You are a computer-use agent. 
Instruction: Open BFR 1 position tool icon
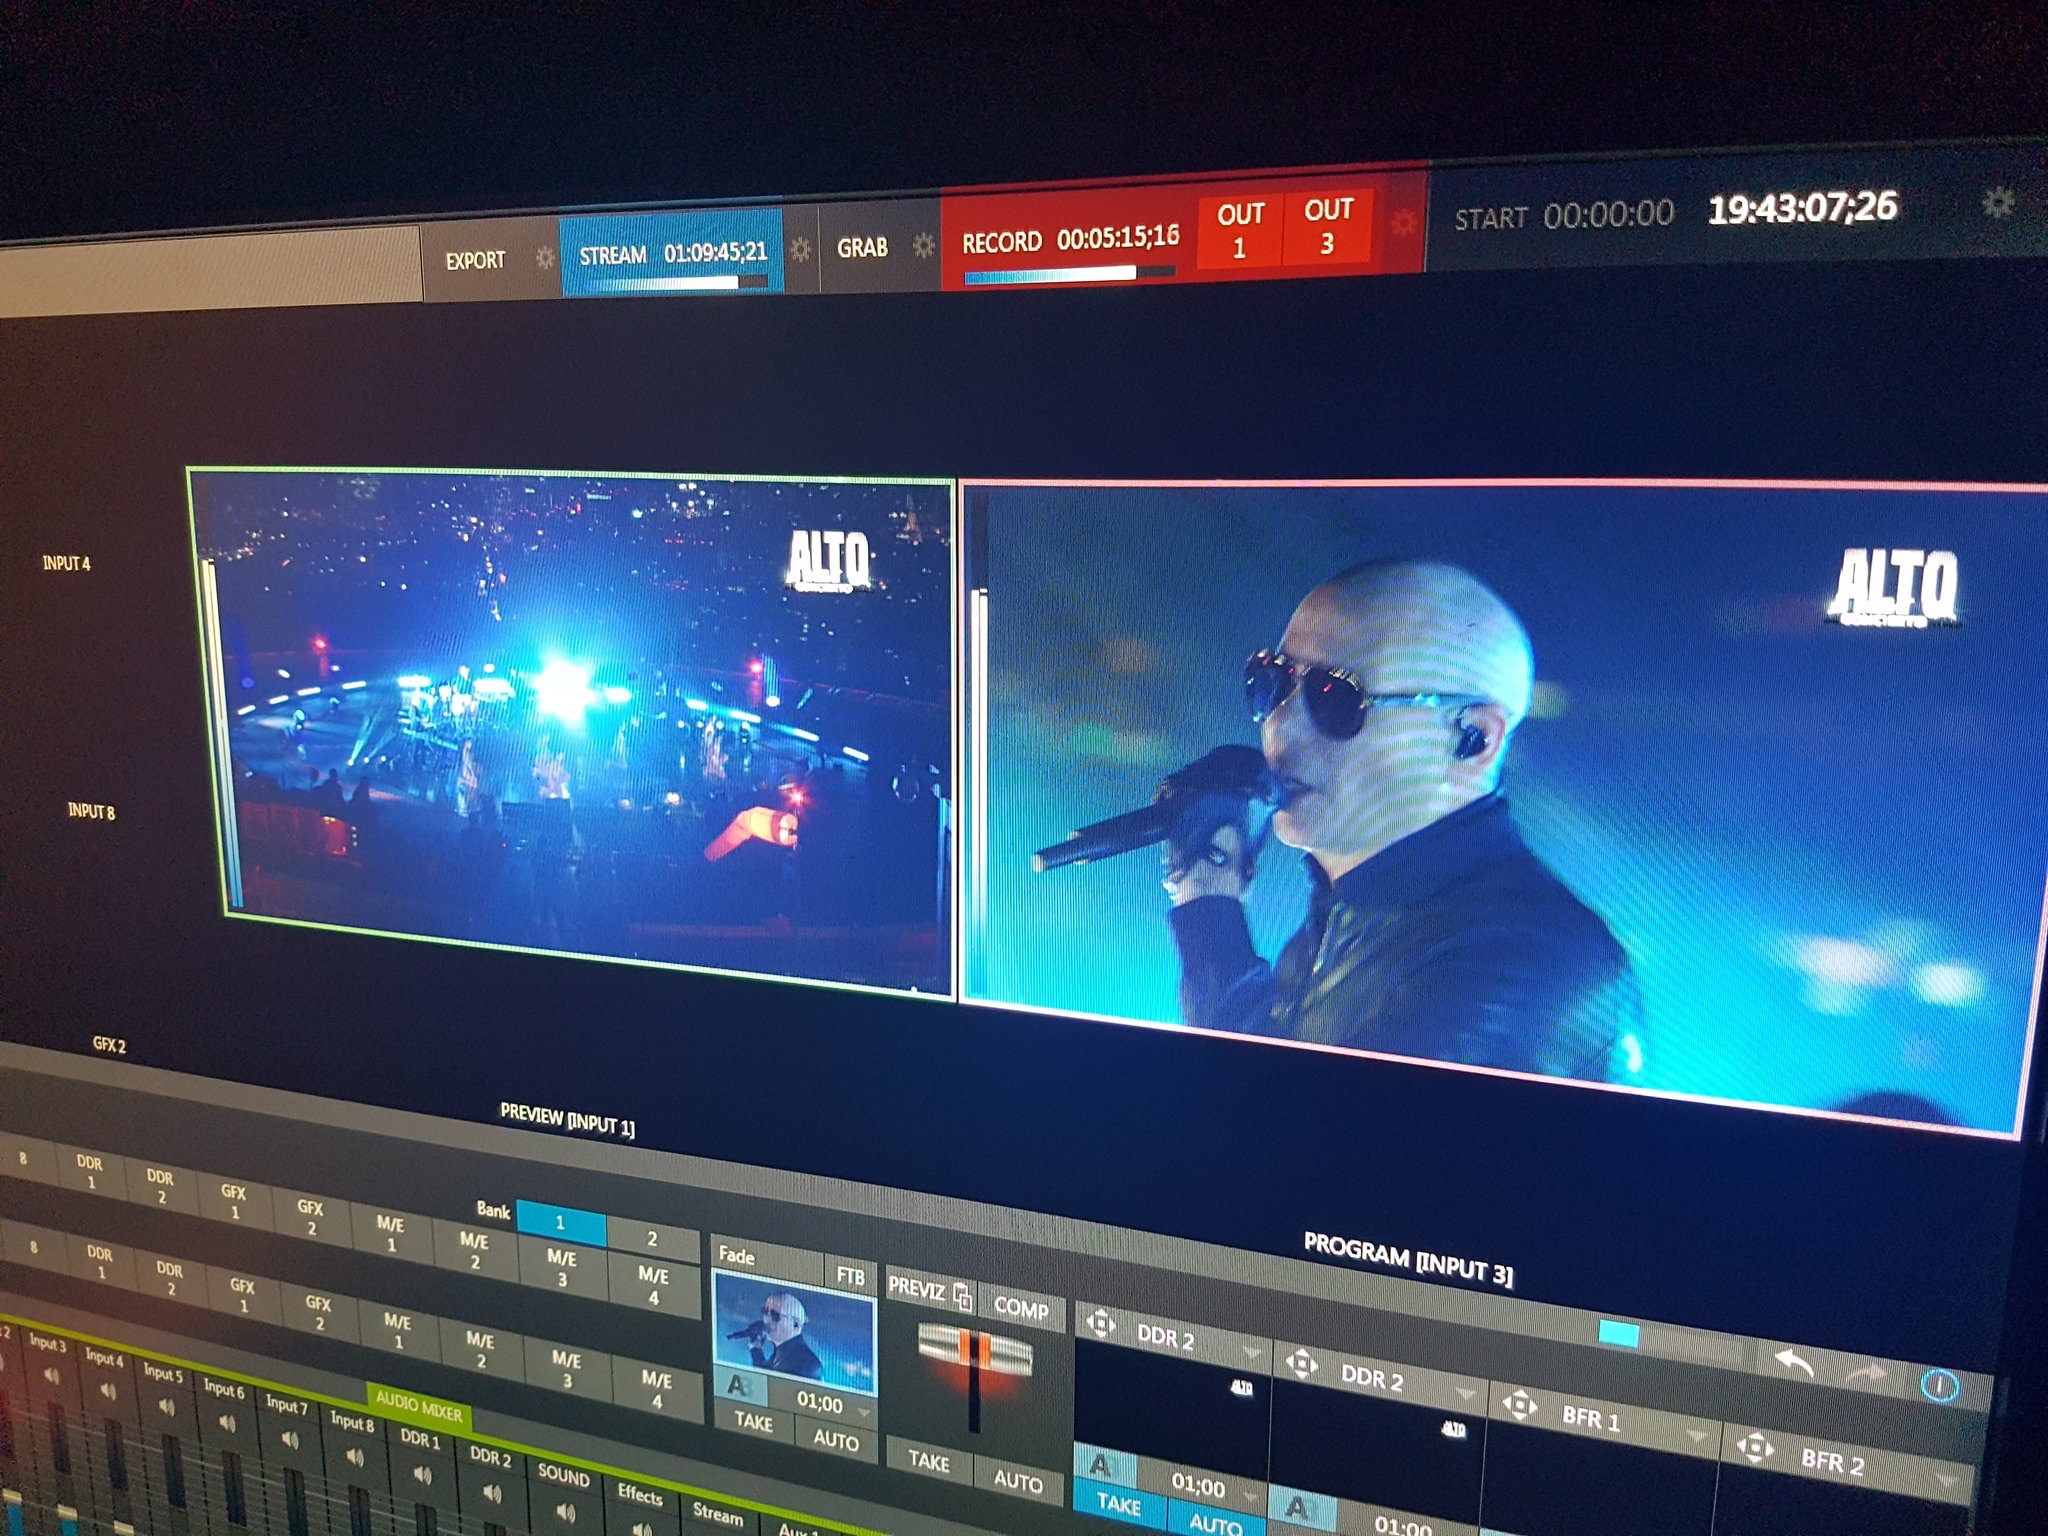click(1519, 1407)
